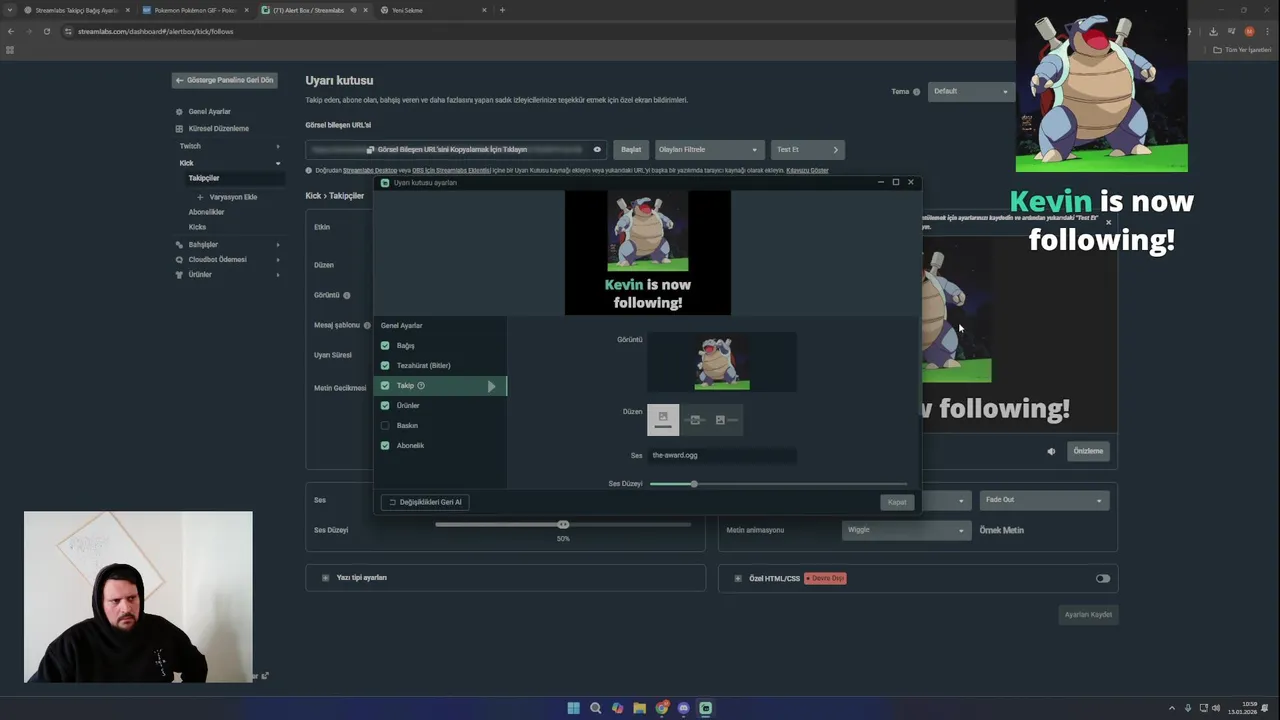
Task: Click the Blastoise image thumbnail under Görüntü
Action: pyautogui.click(x=722, y=362)
